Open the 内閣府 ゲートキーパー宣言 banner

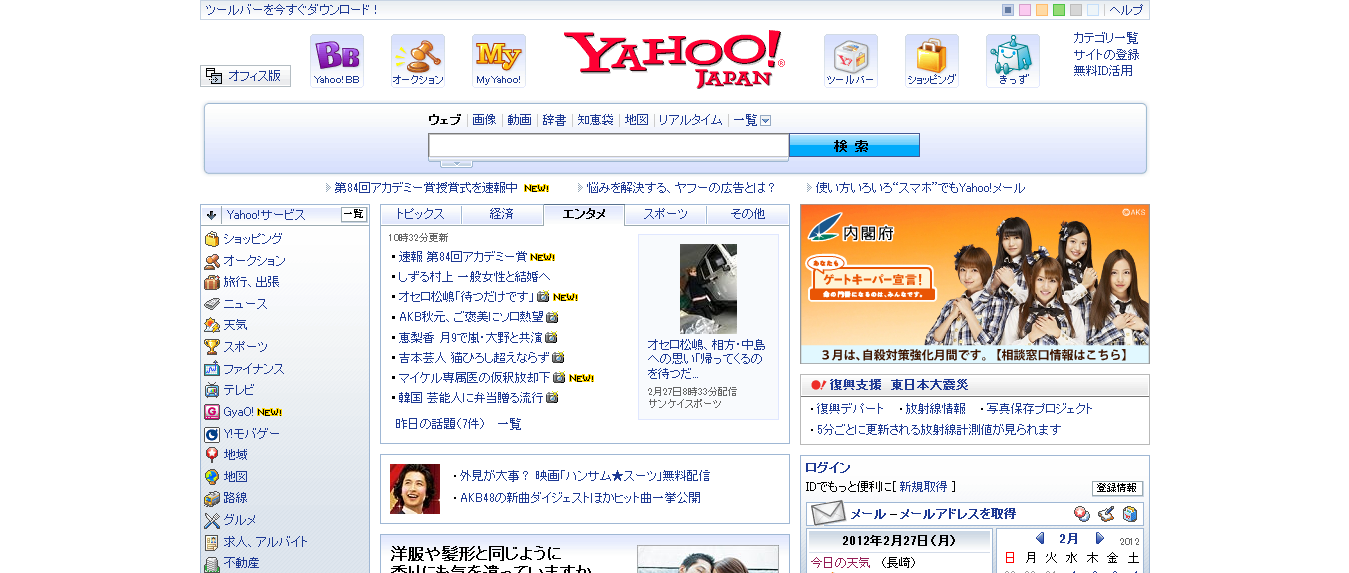[x=975, y=284]
